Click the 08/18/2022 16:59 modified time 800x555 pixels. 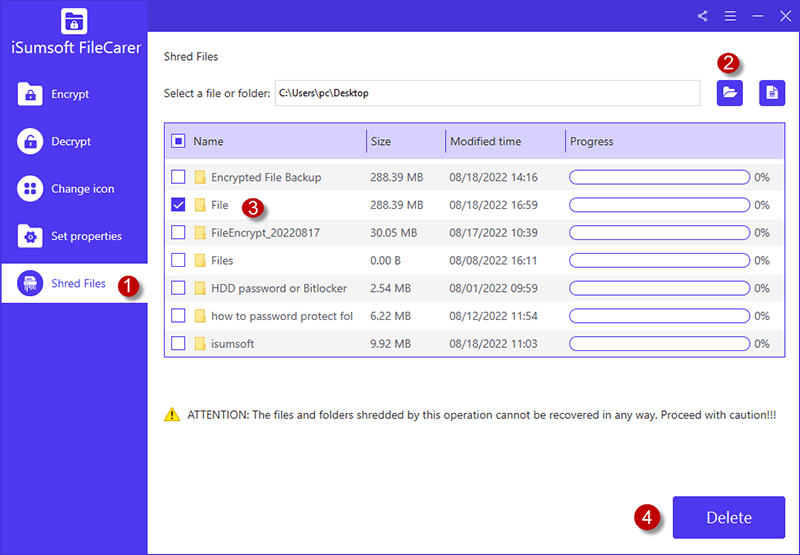point(493,205)
